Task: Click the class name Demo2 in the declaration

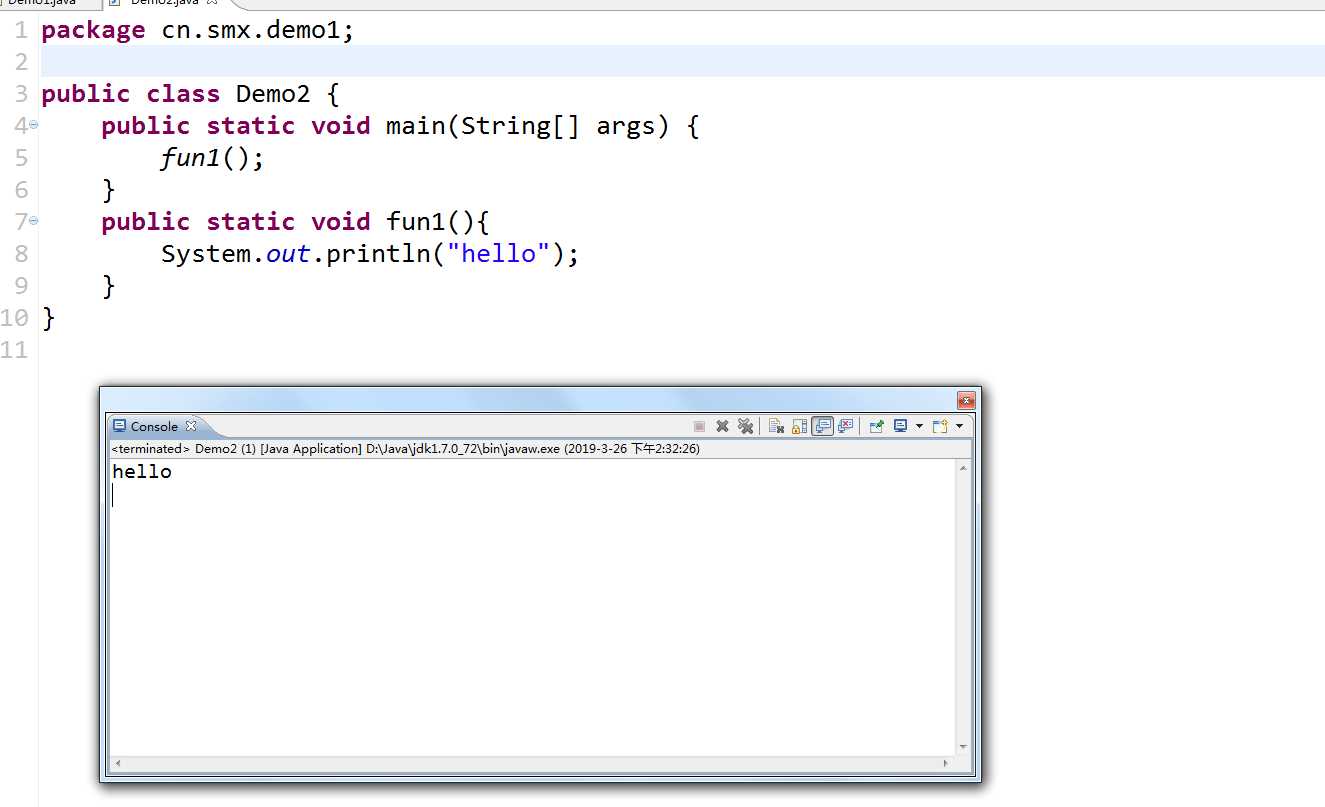Action: pyautogui.click(x=273, y=94)
